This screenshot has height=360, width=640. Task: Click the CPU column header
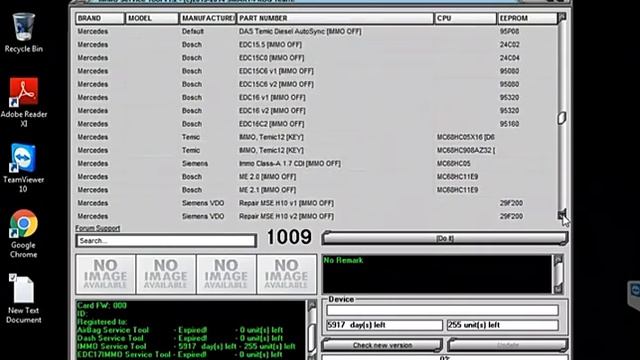click(465, 18)
